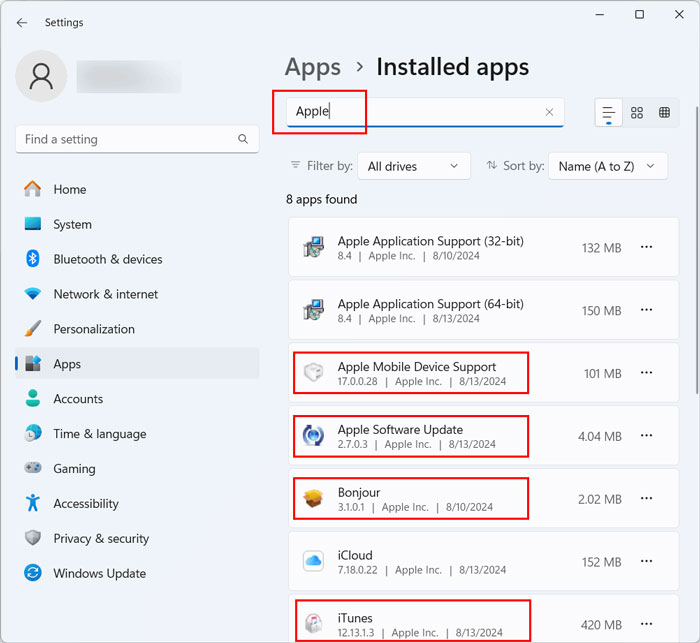Clear the Apple search text with X
The width and height of the screenshot is (700, 643).
pos(549,113)
